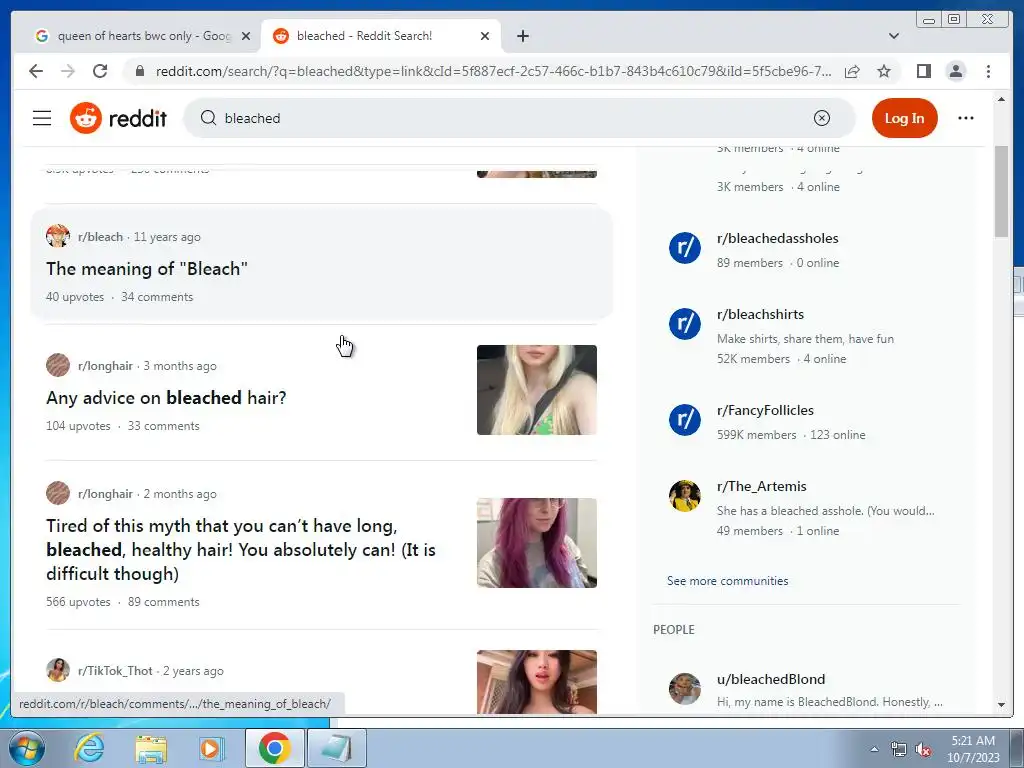Click the Log In button
This screenshot has height=768, width=1024.
904,118
